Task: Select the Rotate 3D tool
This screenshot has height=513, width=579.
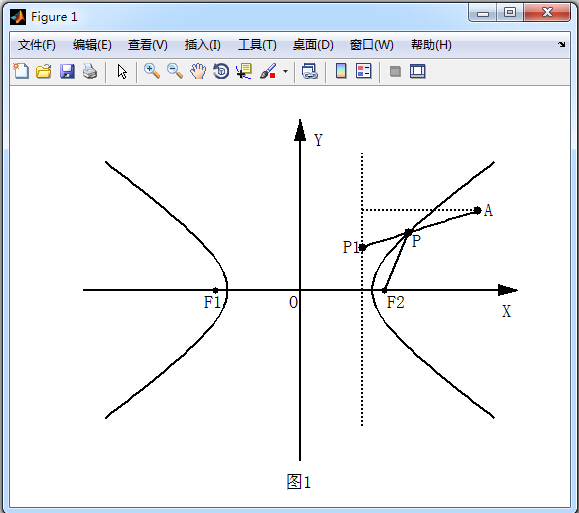Action: [x=221, y=71]
